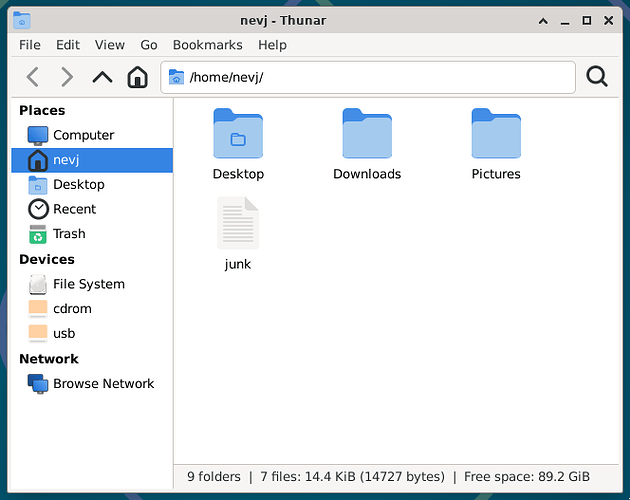630x500 pixels.
Task: Open the Help menu
Action: coord(272,45)
